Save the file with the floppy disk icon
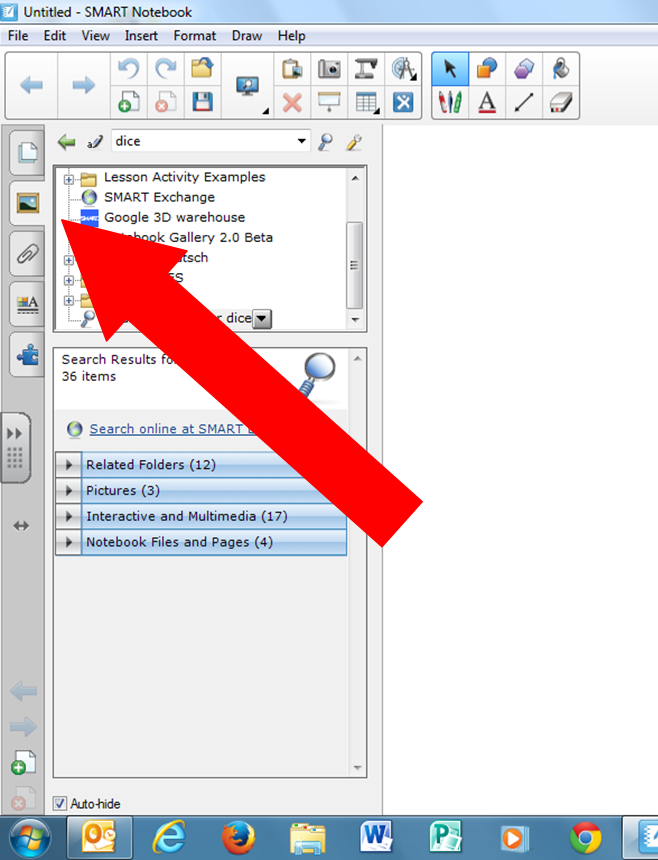Screen dimensions: 658x860 coord(202,102)
